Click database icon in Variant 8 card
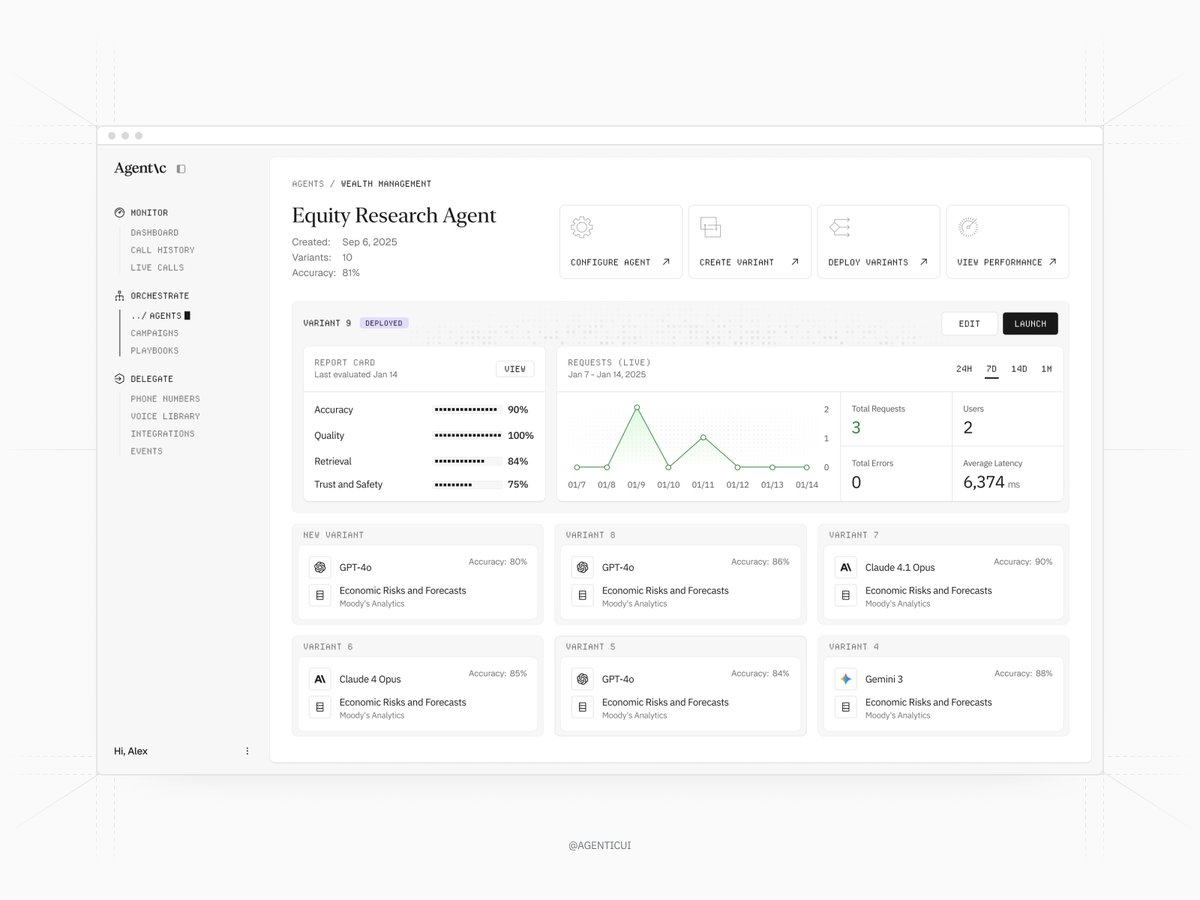The image size is (1200, 900). (582, 595)
